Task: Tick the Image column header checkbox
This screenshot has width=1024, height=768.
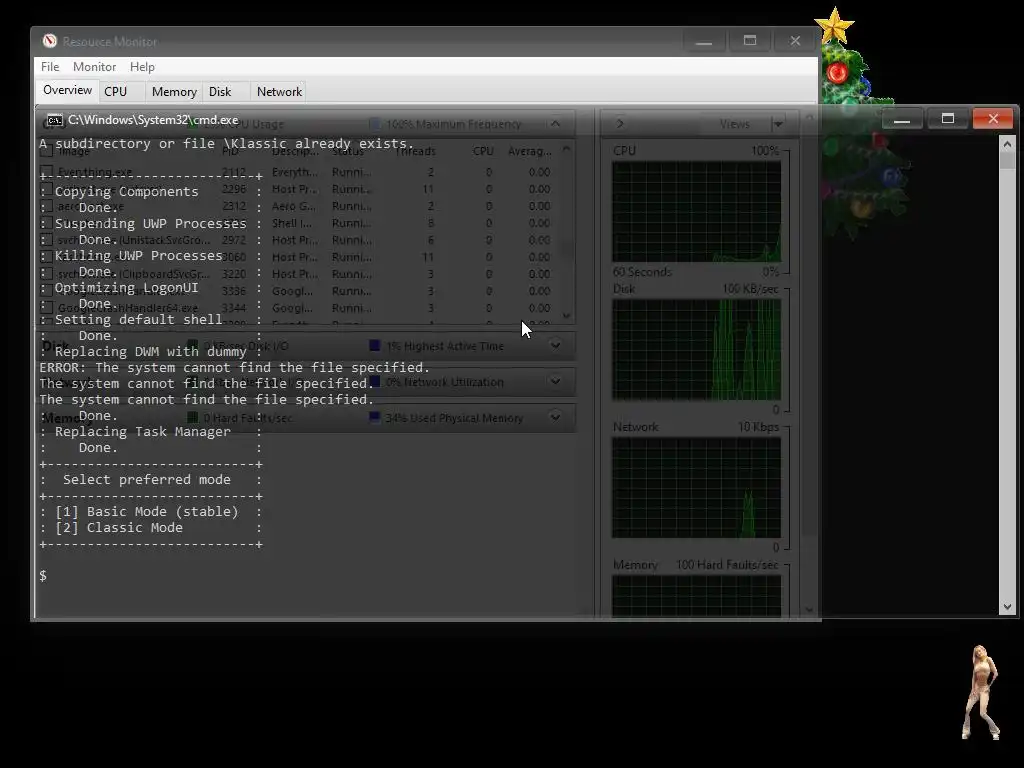Action: click(46, 152)
